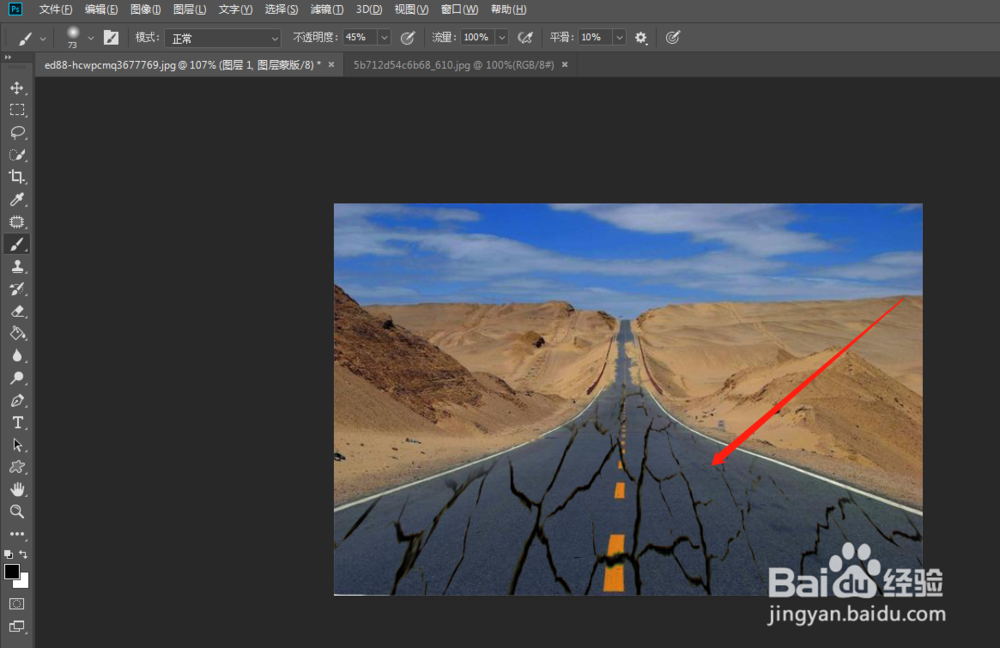The height and width of the screenshot is (648, 1000).
Task: Open the 帮助(H) menu
Action: click(508, 10)
